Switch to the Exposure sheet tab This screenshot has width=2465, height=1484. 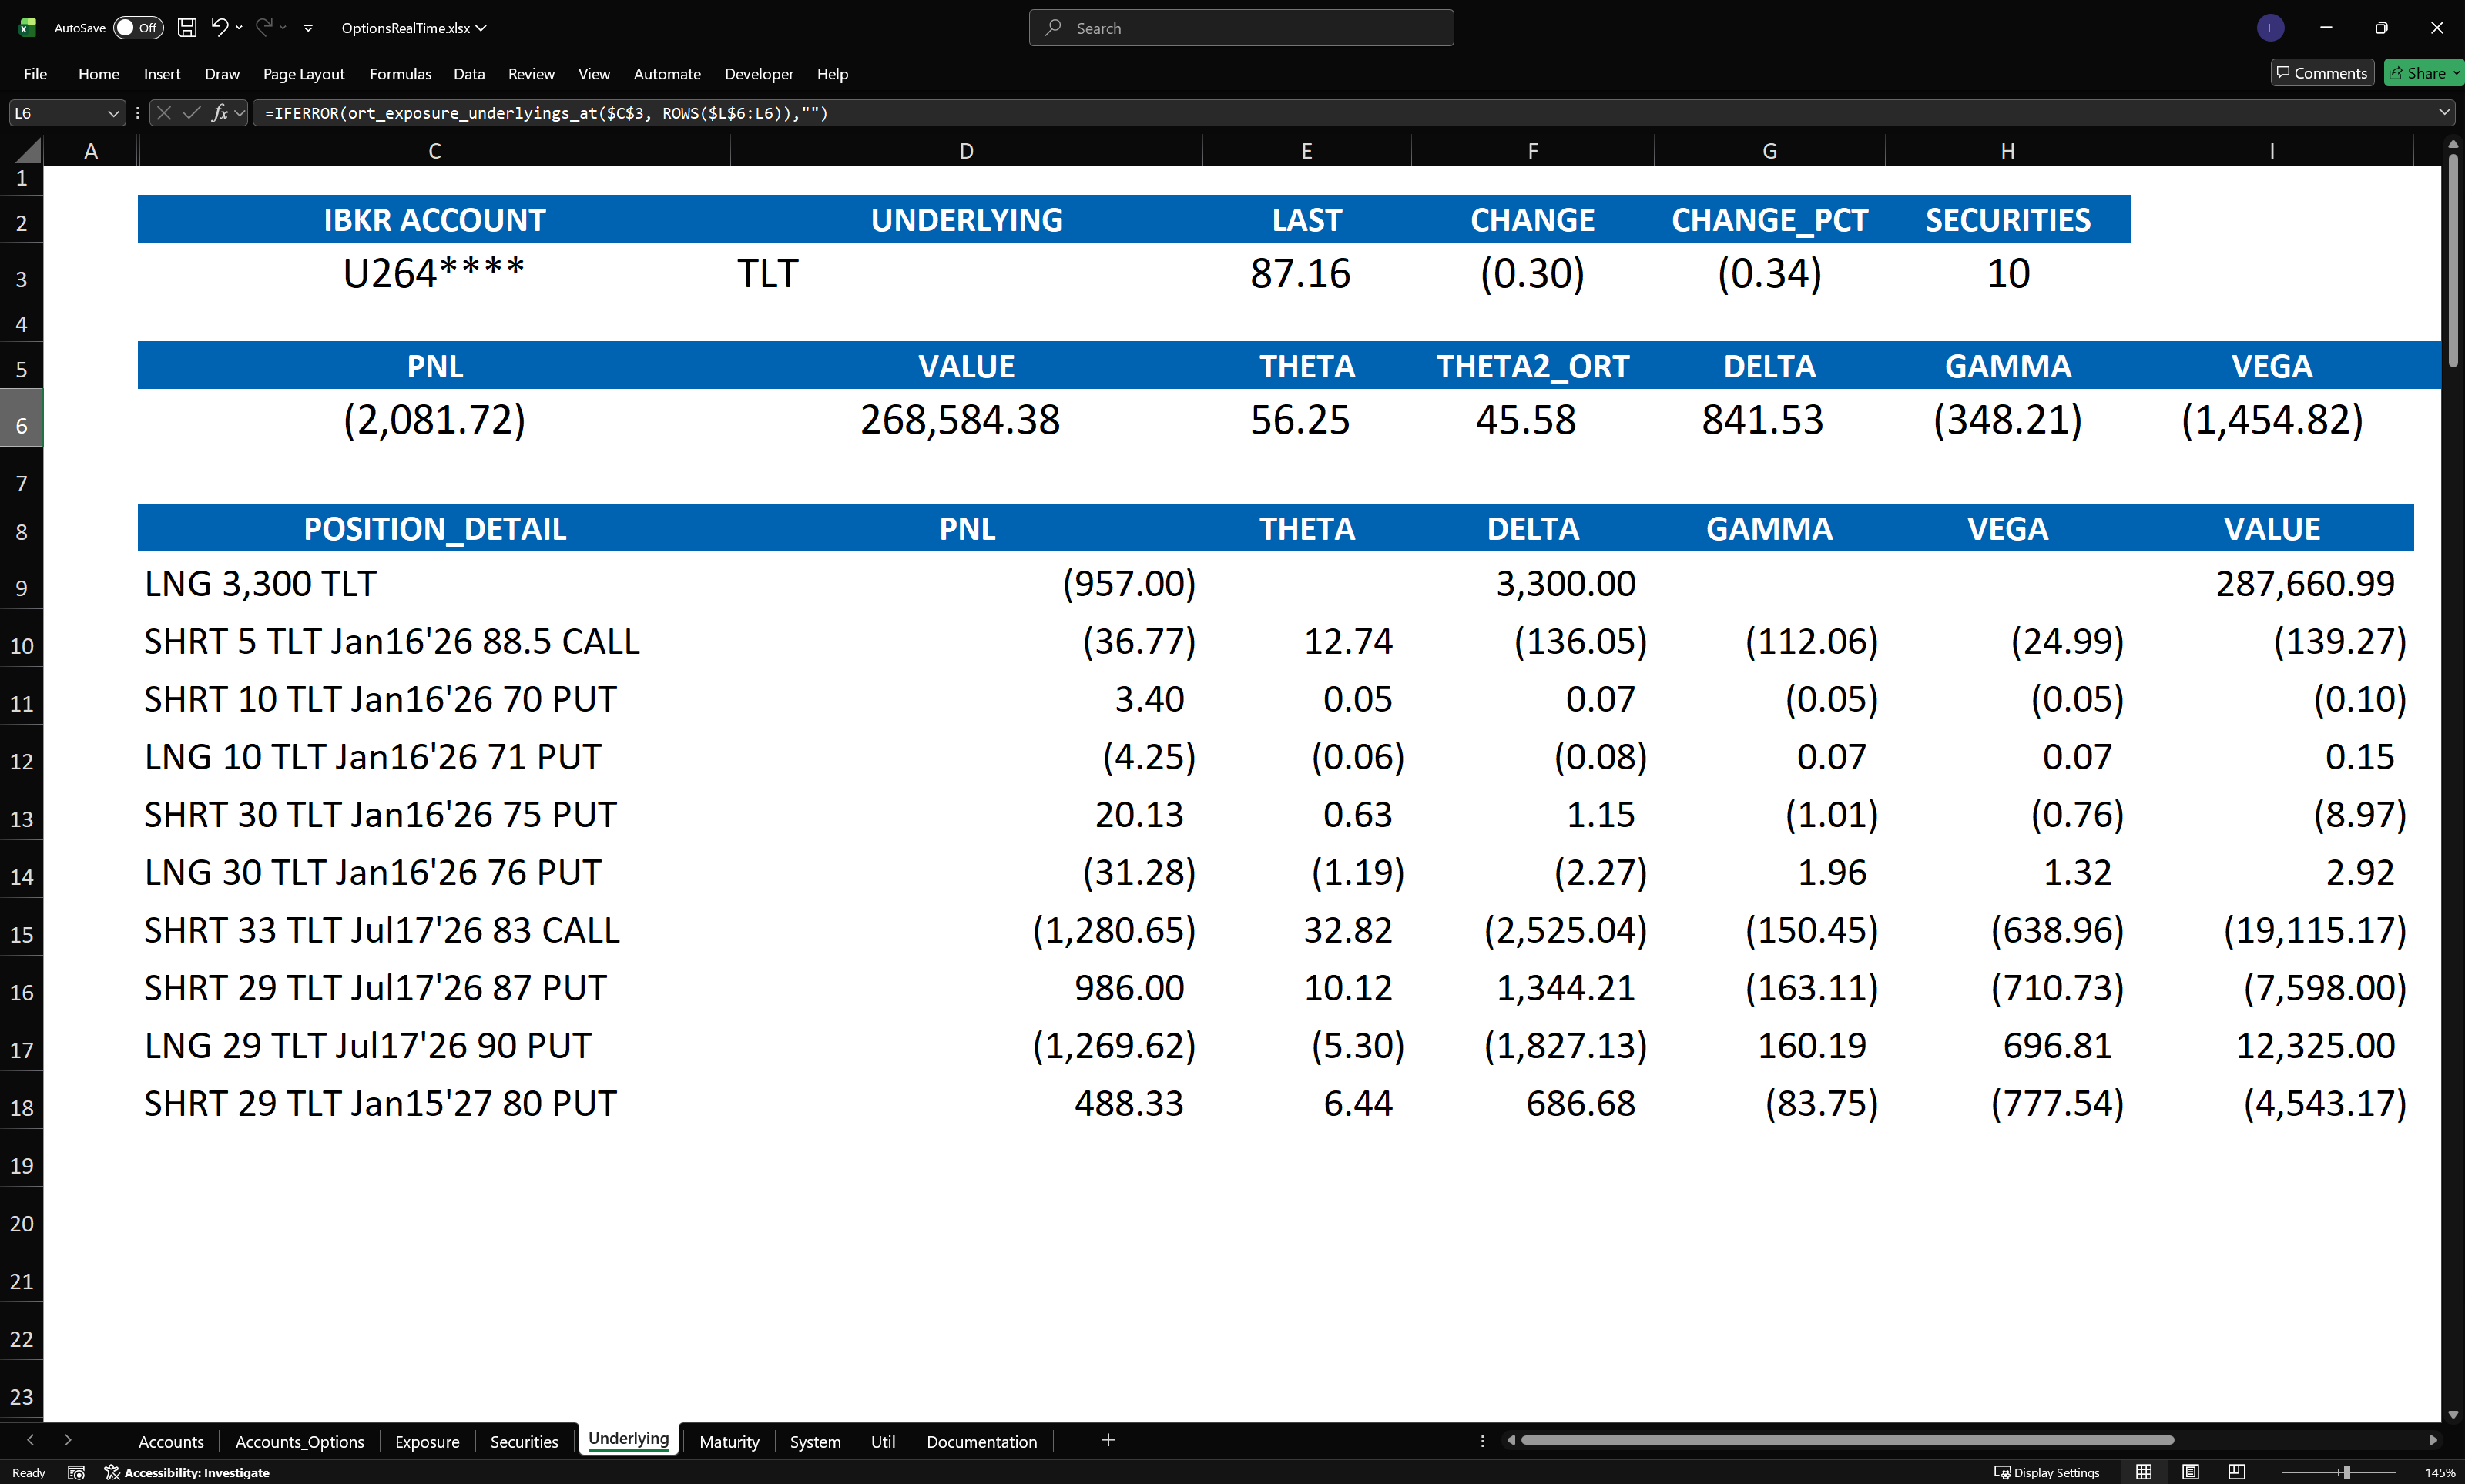427,1441
